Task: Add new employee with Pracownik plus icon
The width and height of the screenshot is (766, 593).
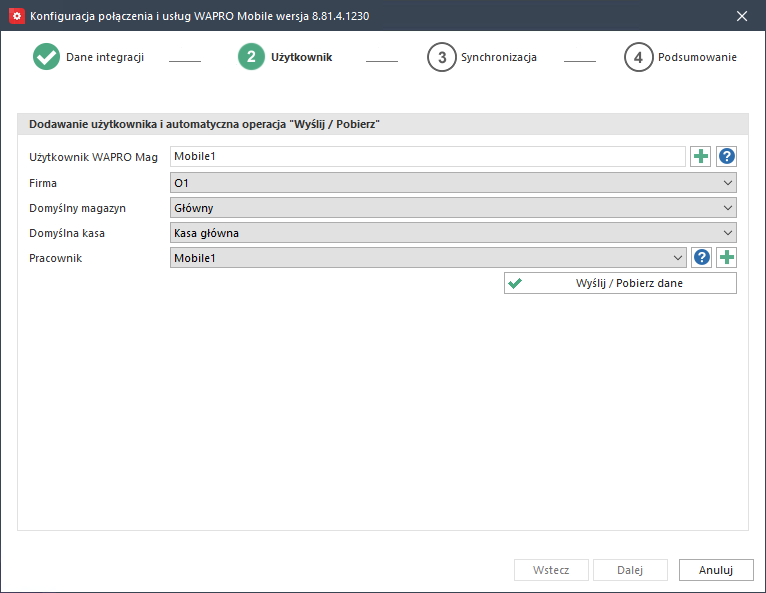Action: coord(726,257)
